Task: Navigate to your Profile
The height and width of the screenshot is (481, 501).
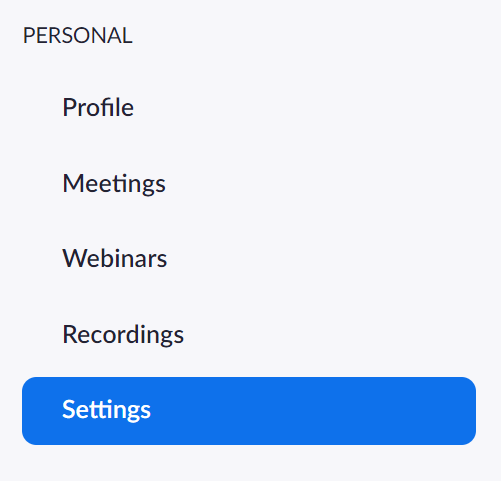Action: pos(249,108)
